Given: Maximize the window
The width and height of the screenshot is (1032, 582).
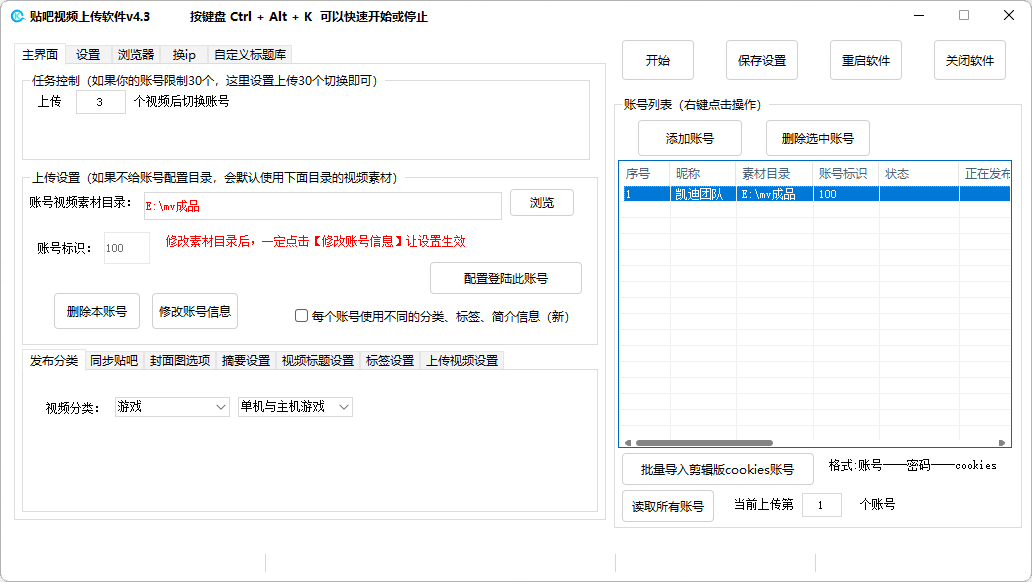Looking at the screenshot, I should 964,16.
